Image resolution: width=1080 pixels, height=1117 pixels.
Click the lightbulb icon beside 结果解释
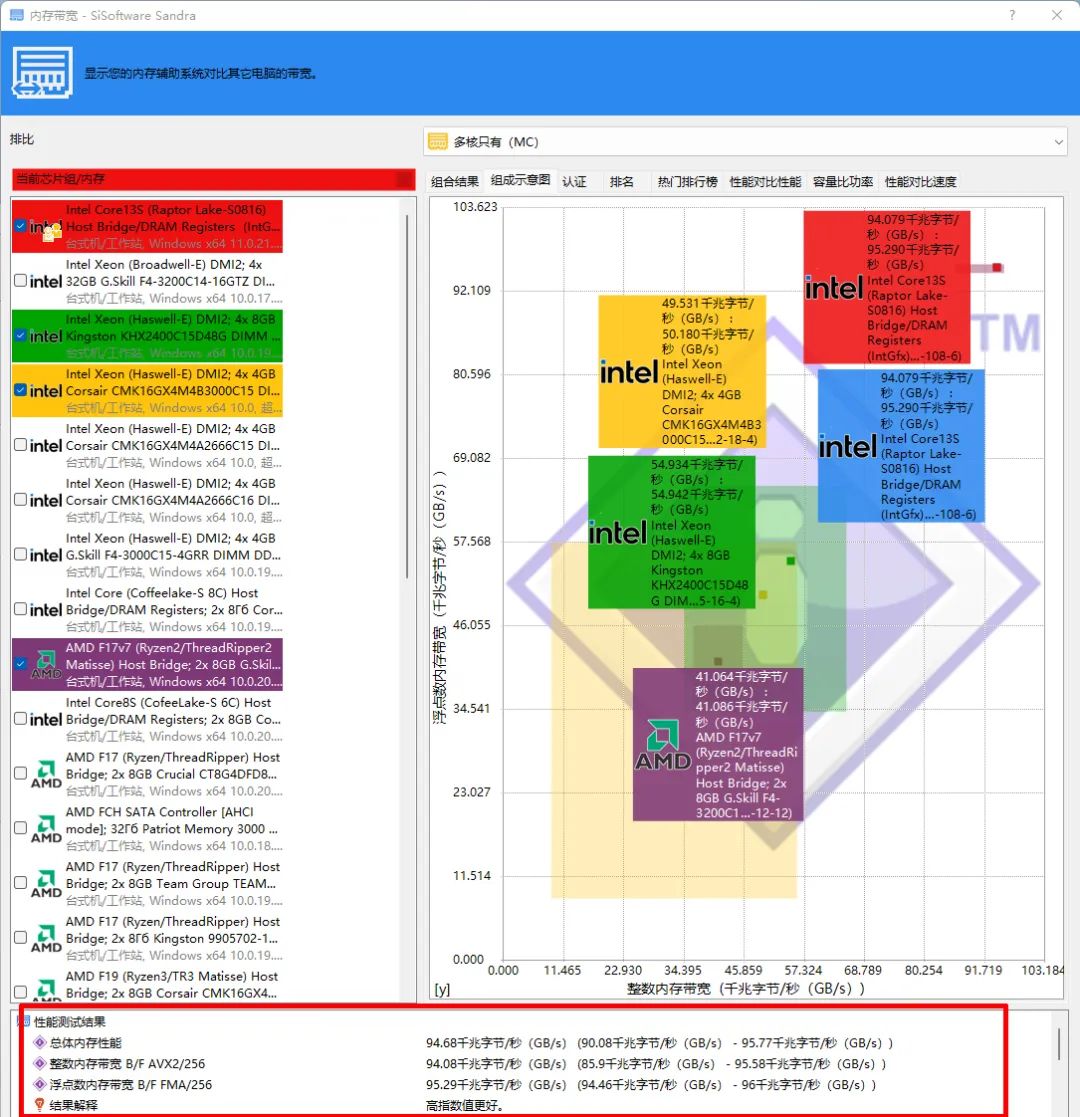coord(40,1105)
